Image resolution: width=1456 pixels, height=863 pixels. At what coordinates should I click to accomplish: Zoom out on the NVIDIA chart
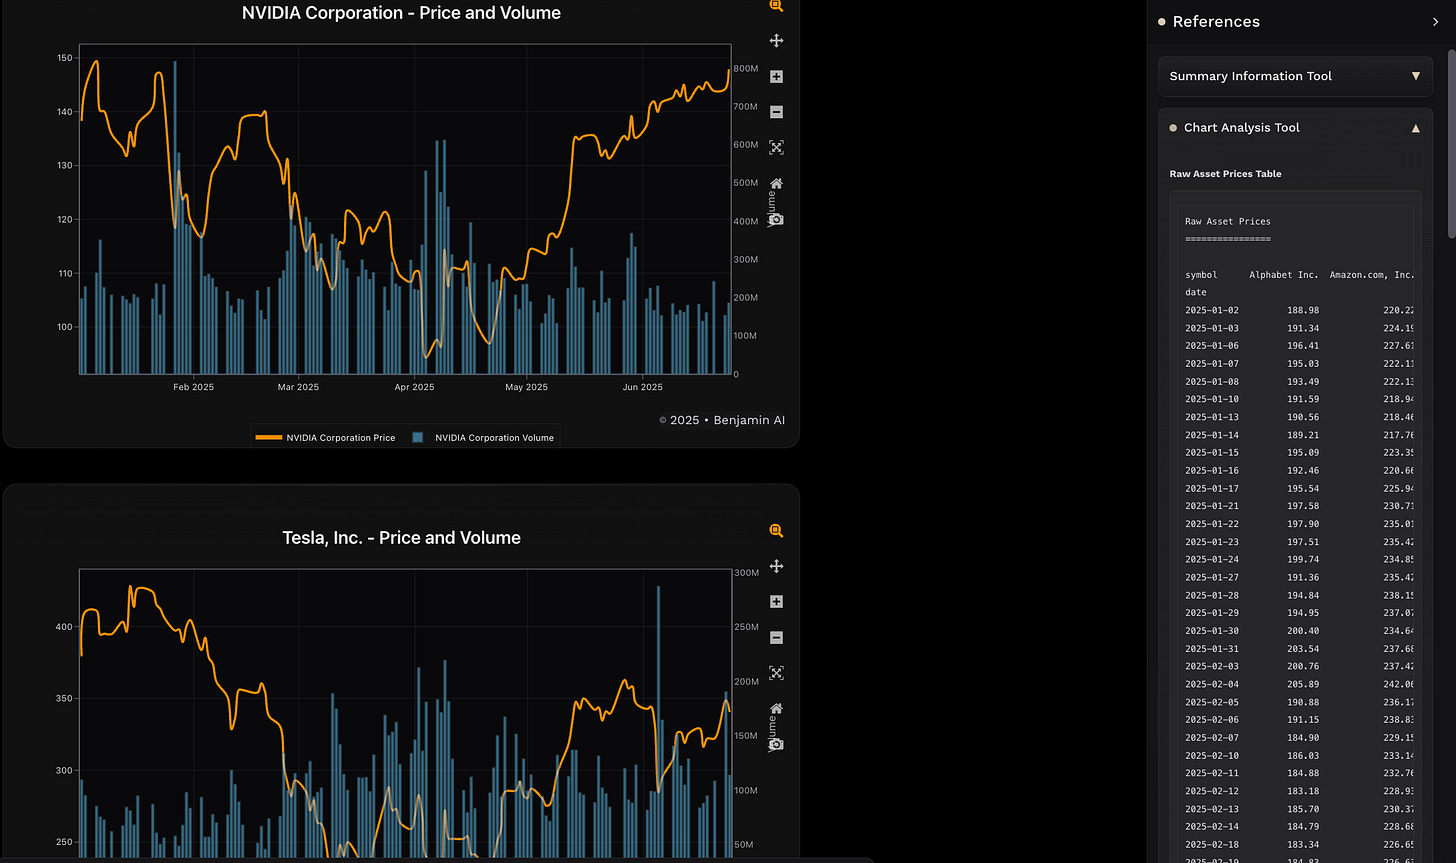click(x=776, y=112)
